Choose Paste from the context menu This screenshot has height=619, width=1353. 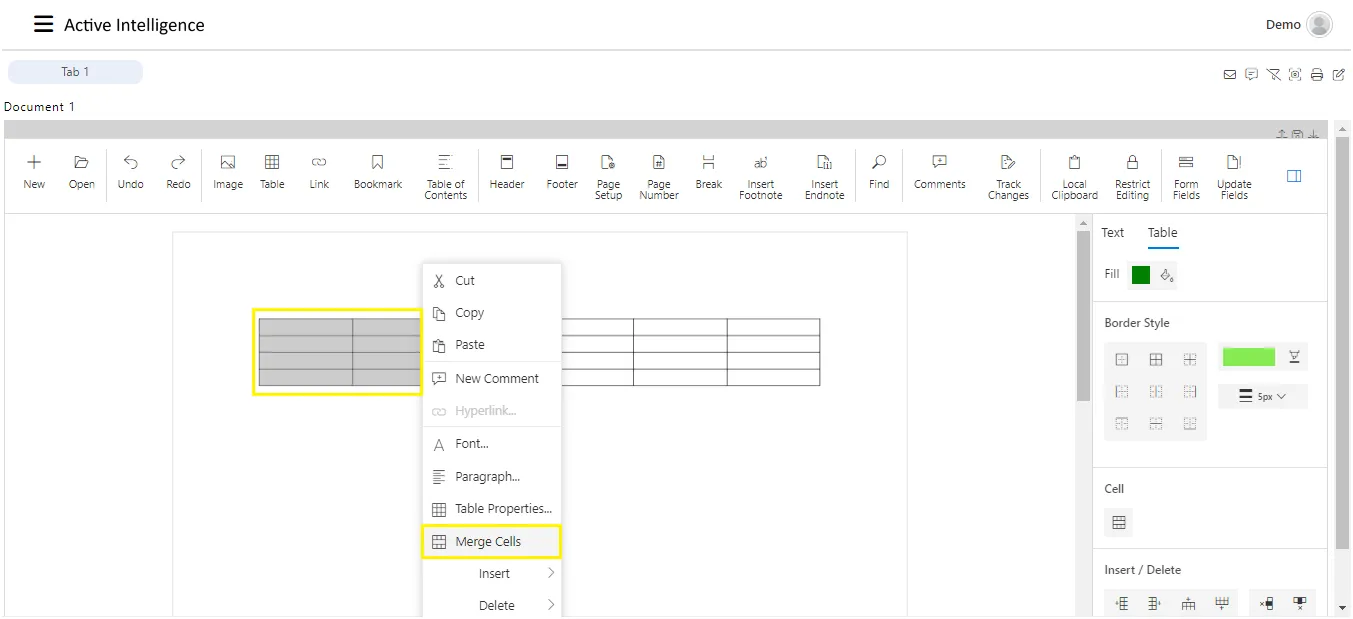coord(492,345)
